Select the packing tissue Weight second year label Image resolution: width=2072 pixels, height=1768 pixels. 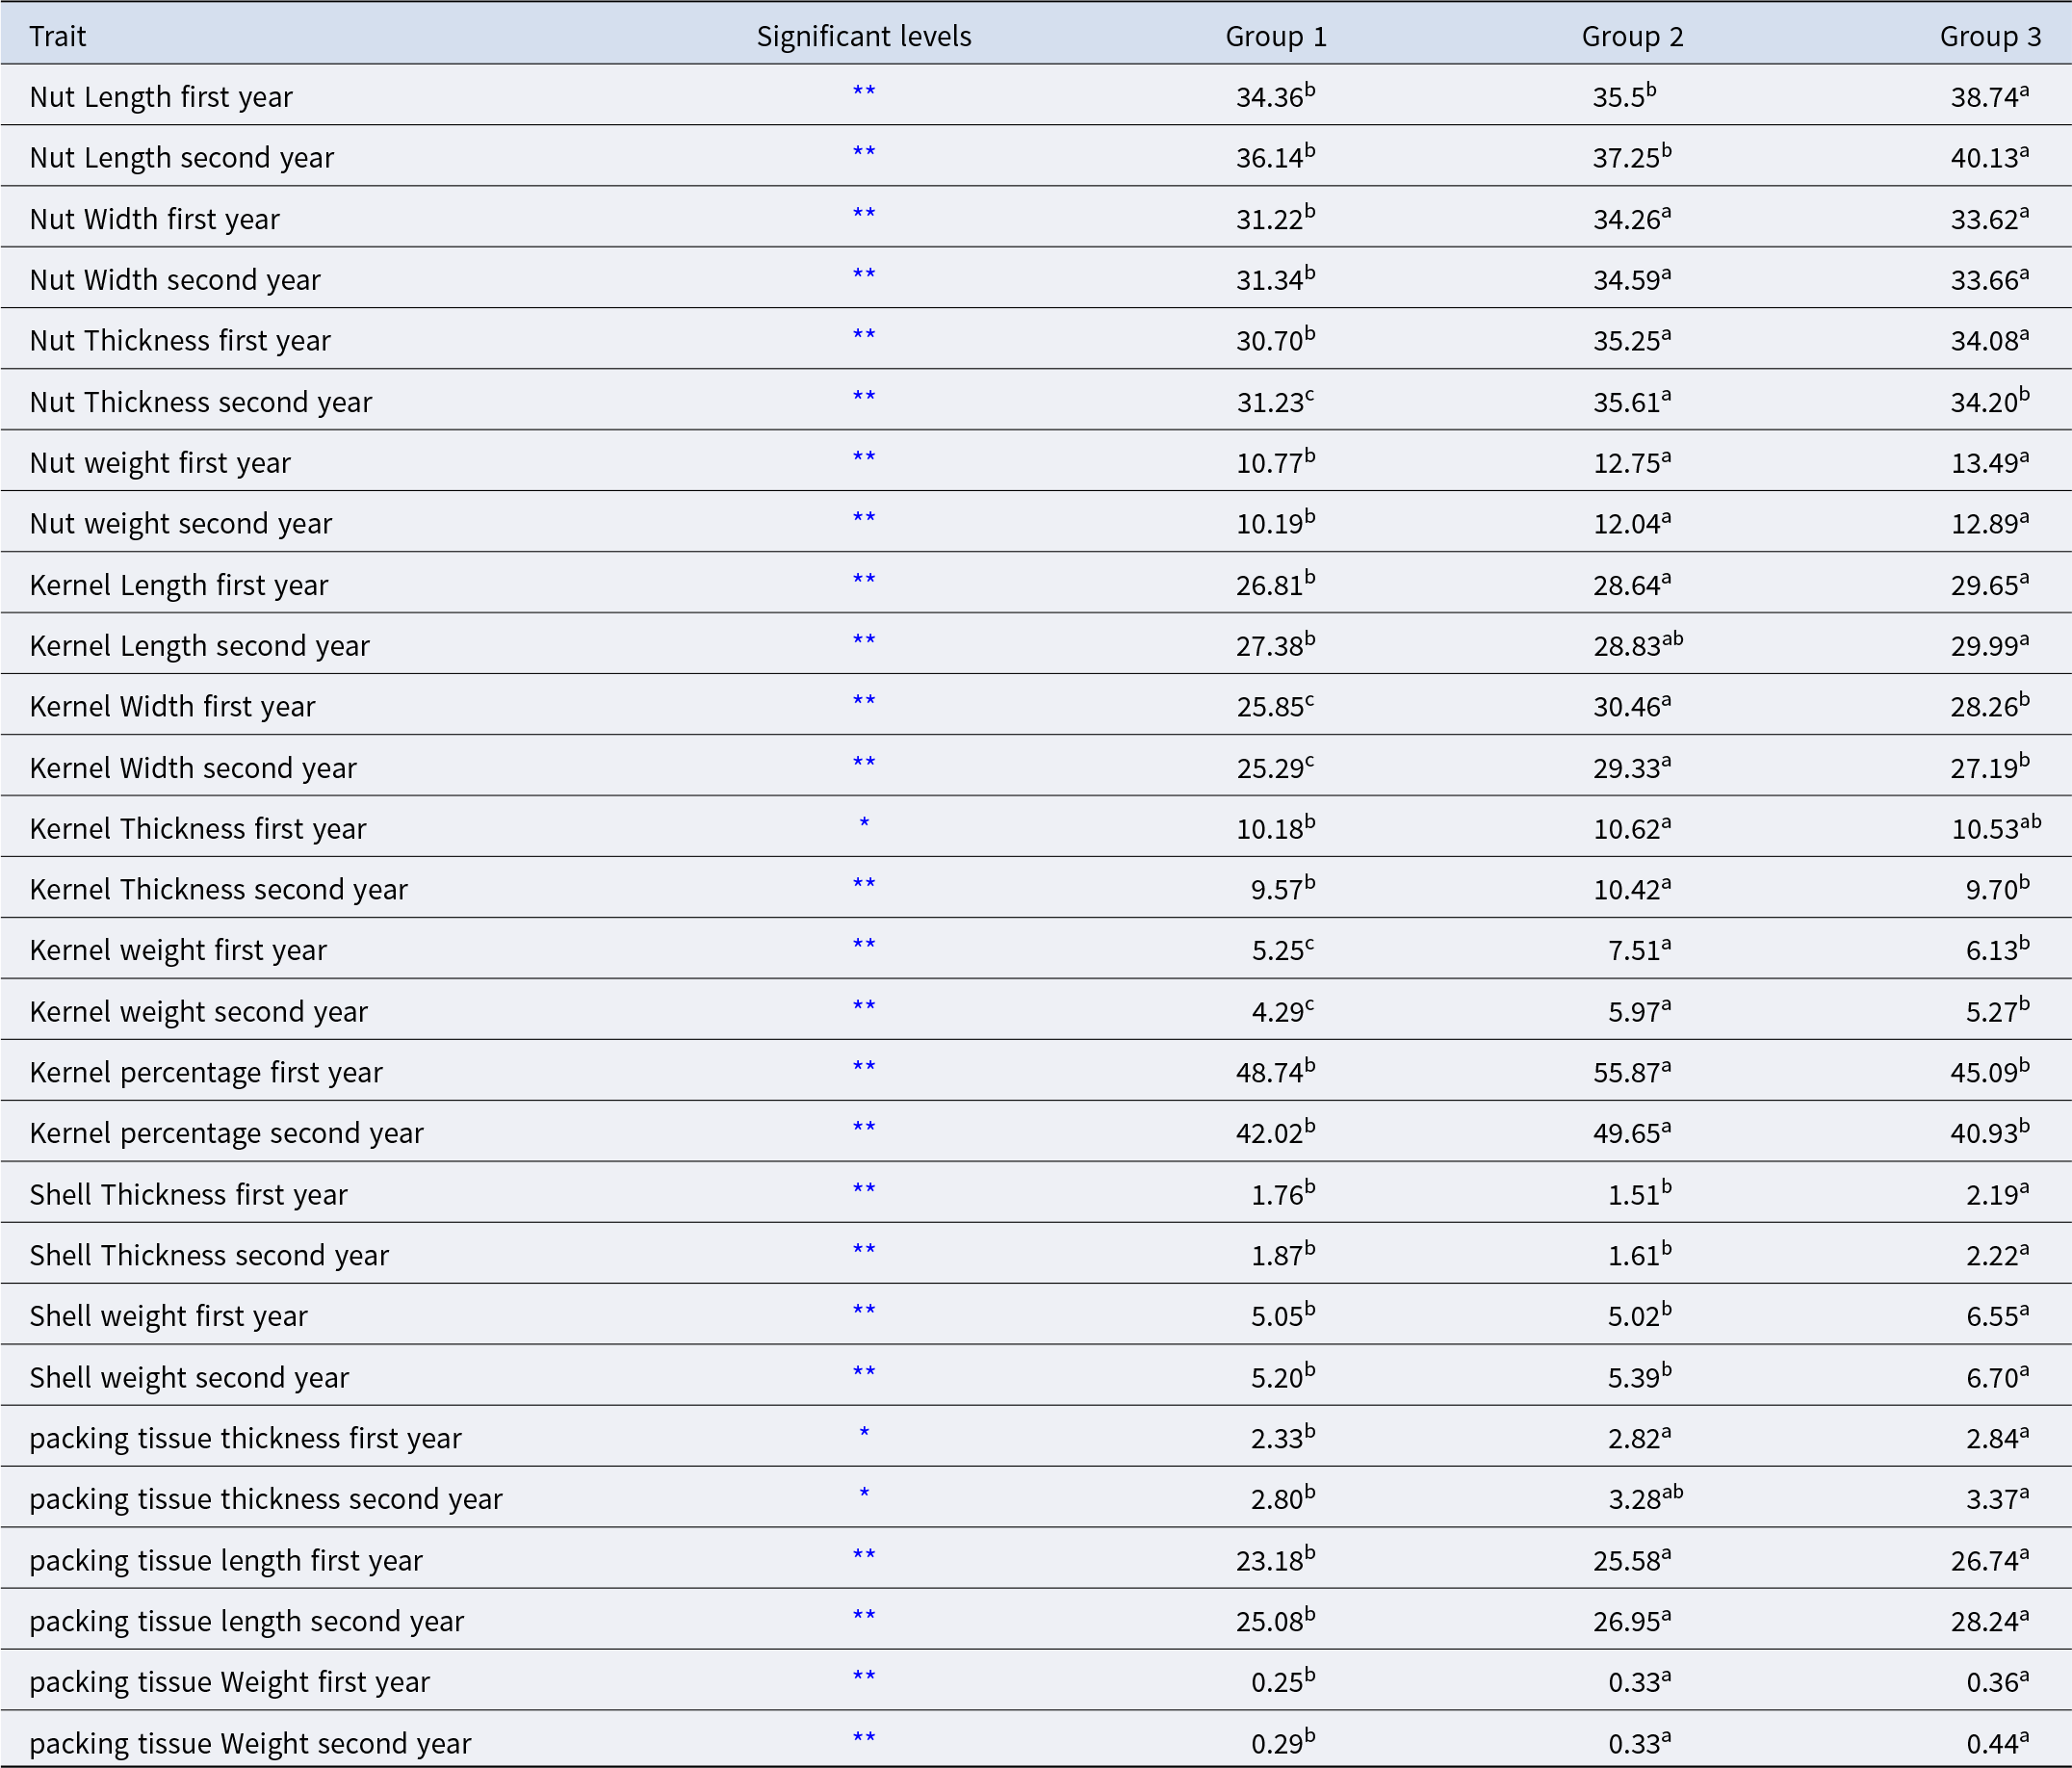point(250,1743)
